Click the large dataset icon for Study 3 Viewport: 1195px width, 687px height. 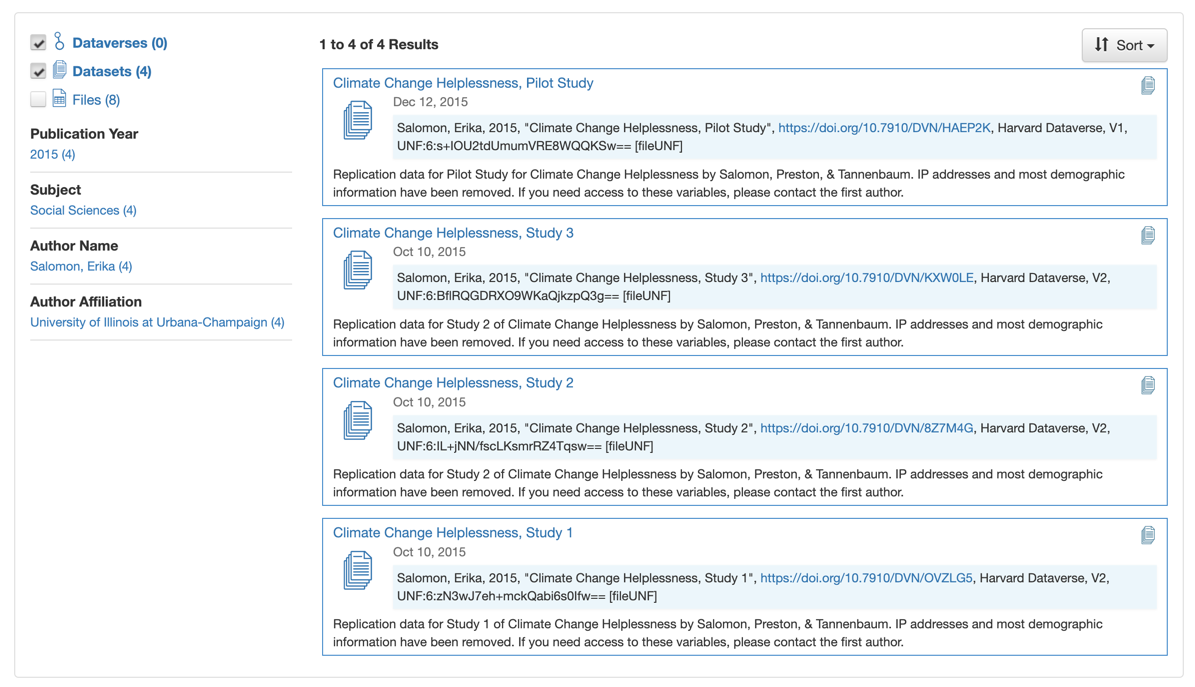357,270
